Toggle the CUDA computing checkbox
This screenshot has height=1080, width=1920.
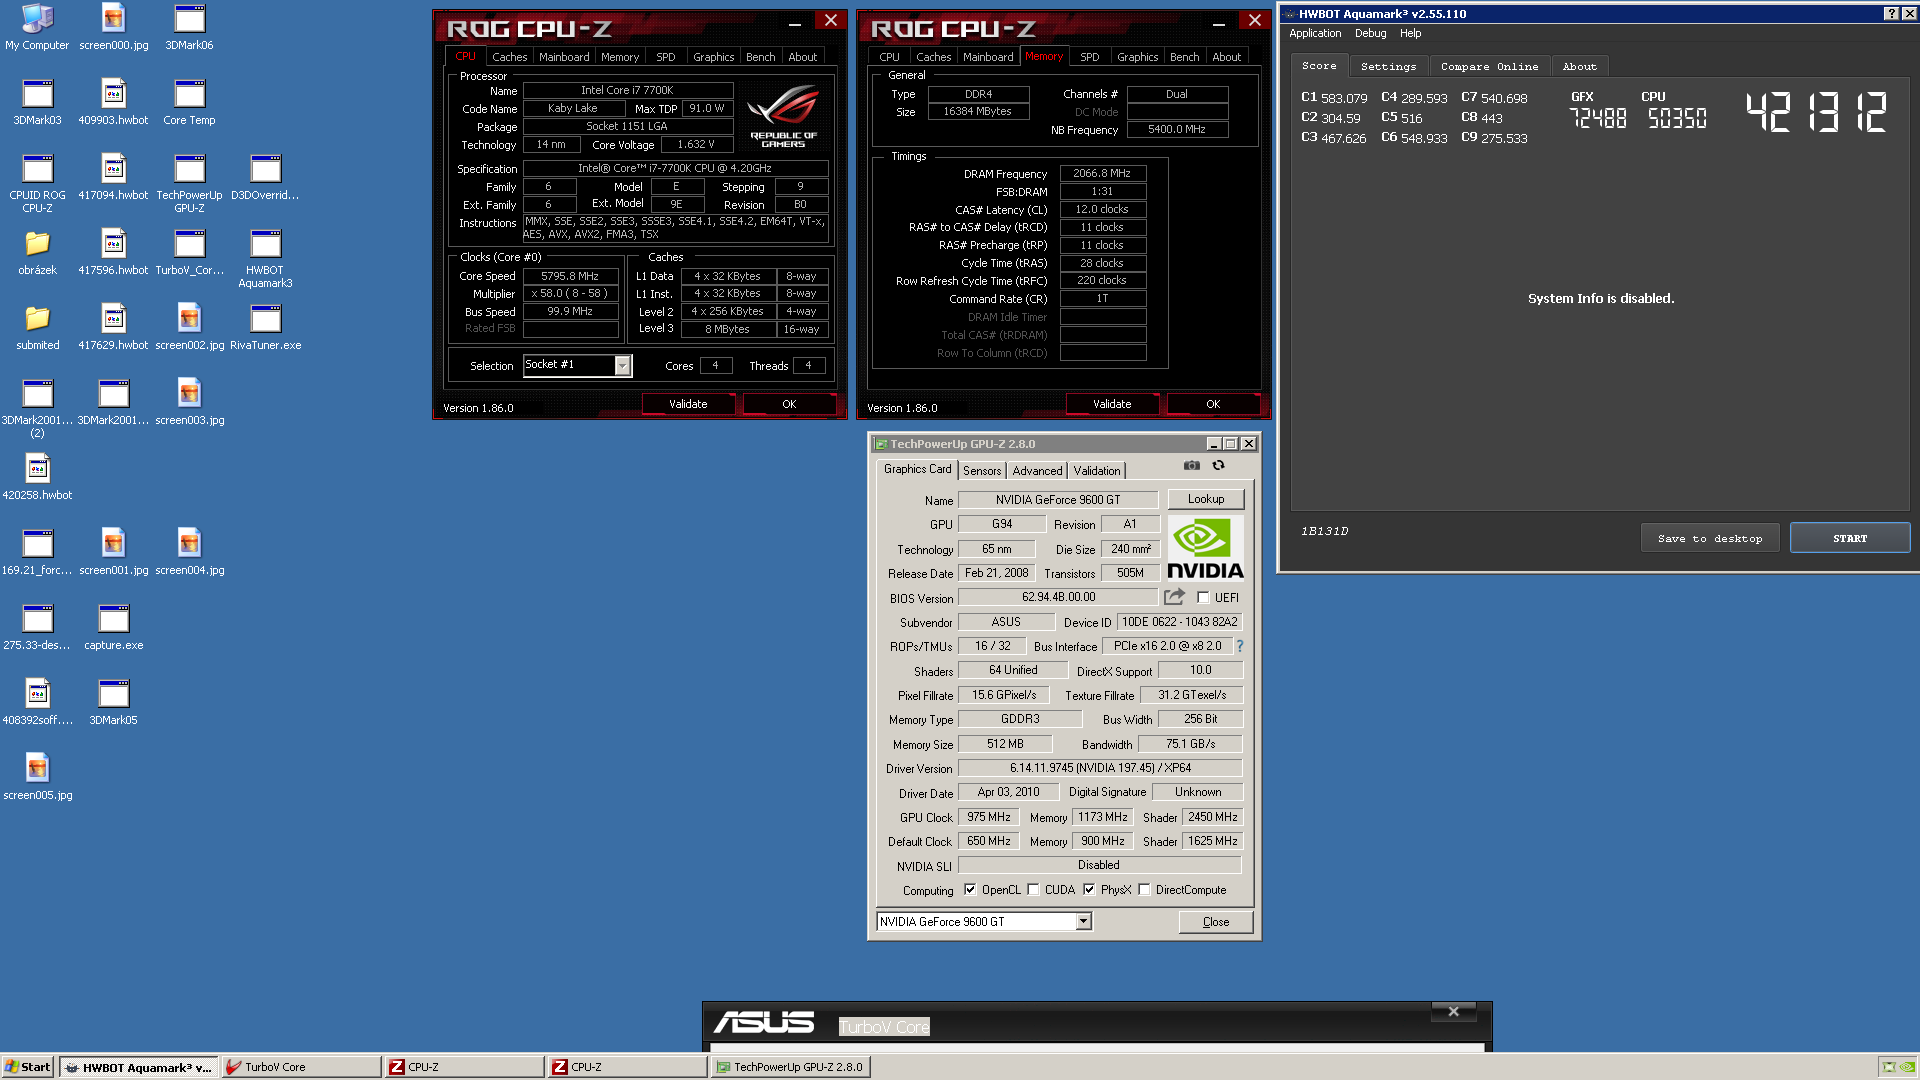[x=1033, y=890]
